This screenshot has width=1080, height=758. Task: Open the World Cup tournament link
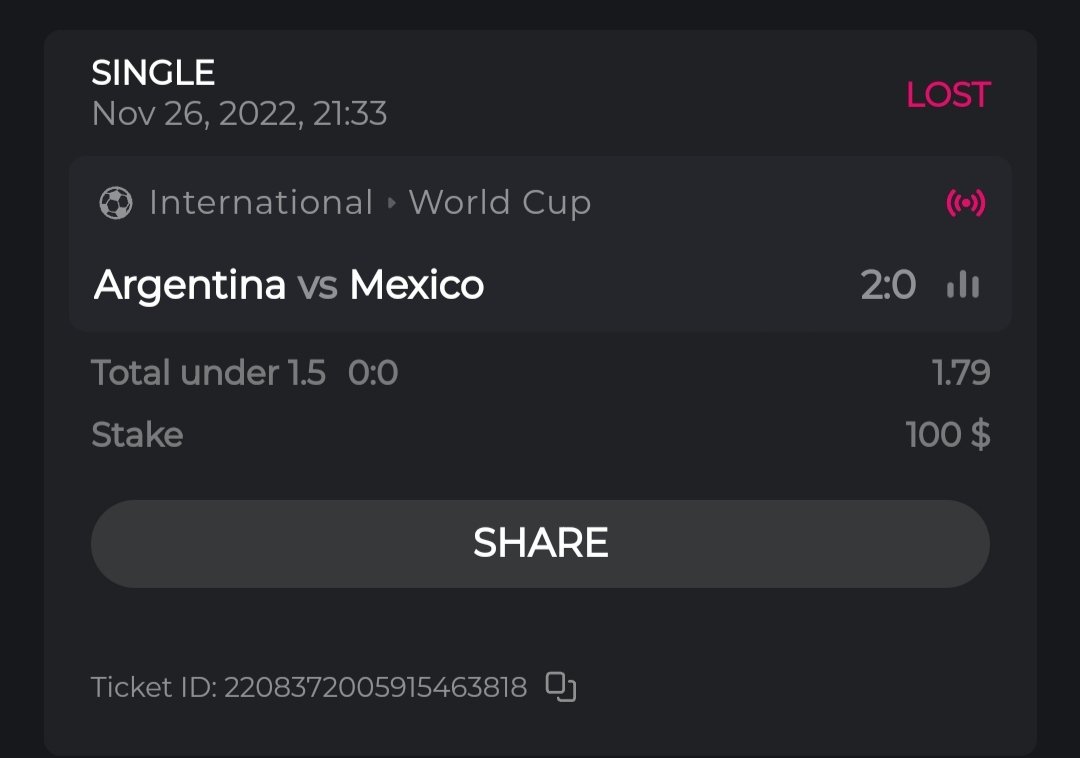tap(500, 203)
